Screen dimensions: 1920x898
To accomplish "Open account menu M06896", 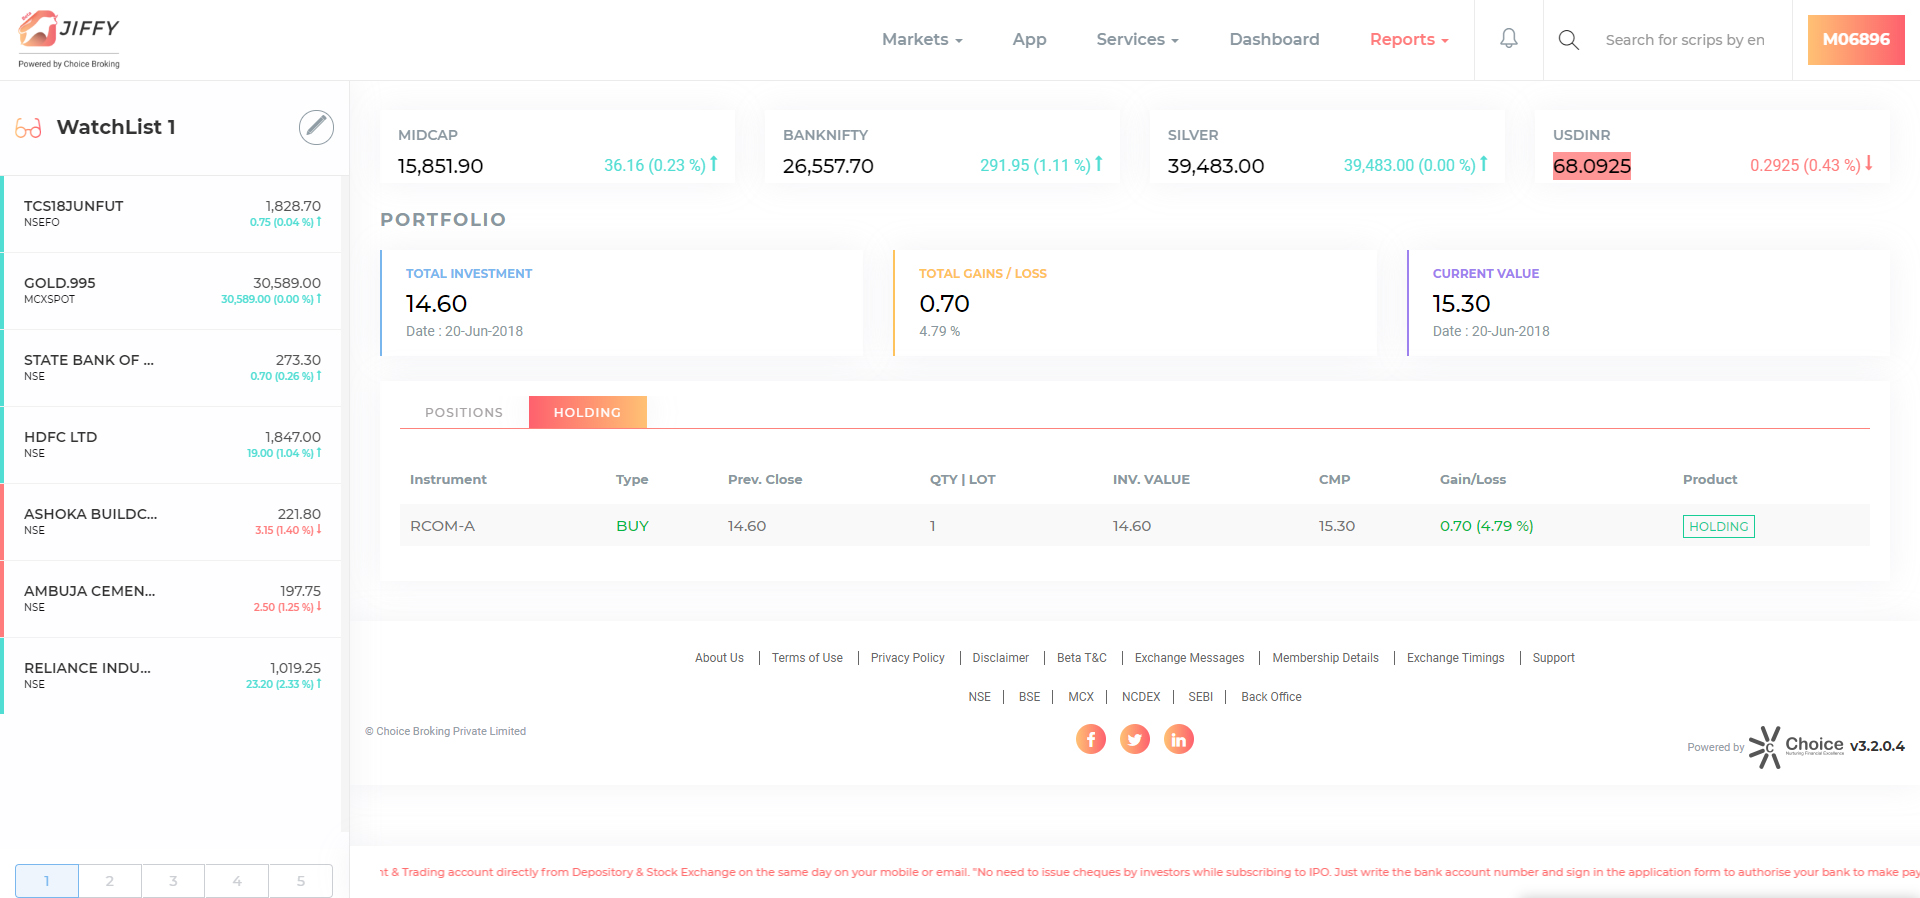I will pos(1856,40).
